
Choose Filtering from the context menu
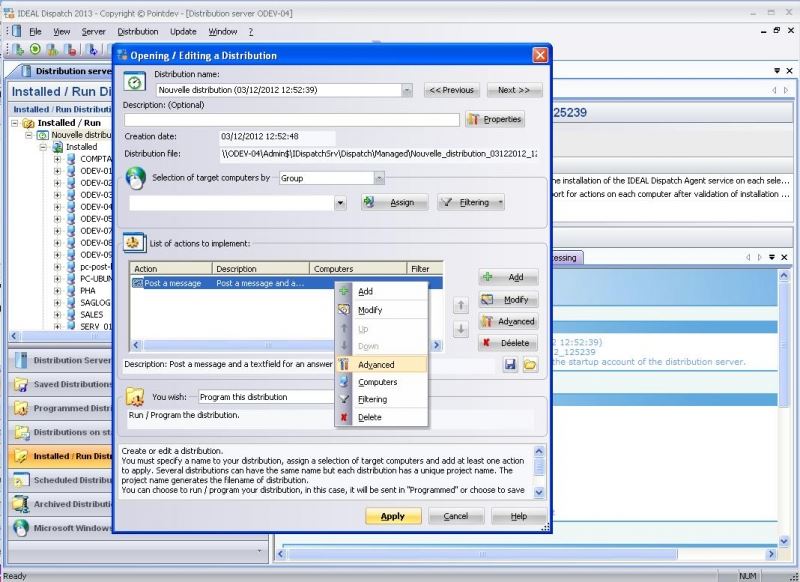[x=372, y=399]
